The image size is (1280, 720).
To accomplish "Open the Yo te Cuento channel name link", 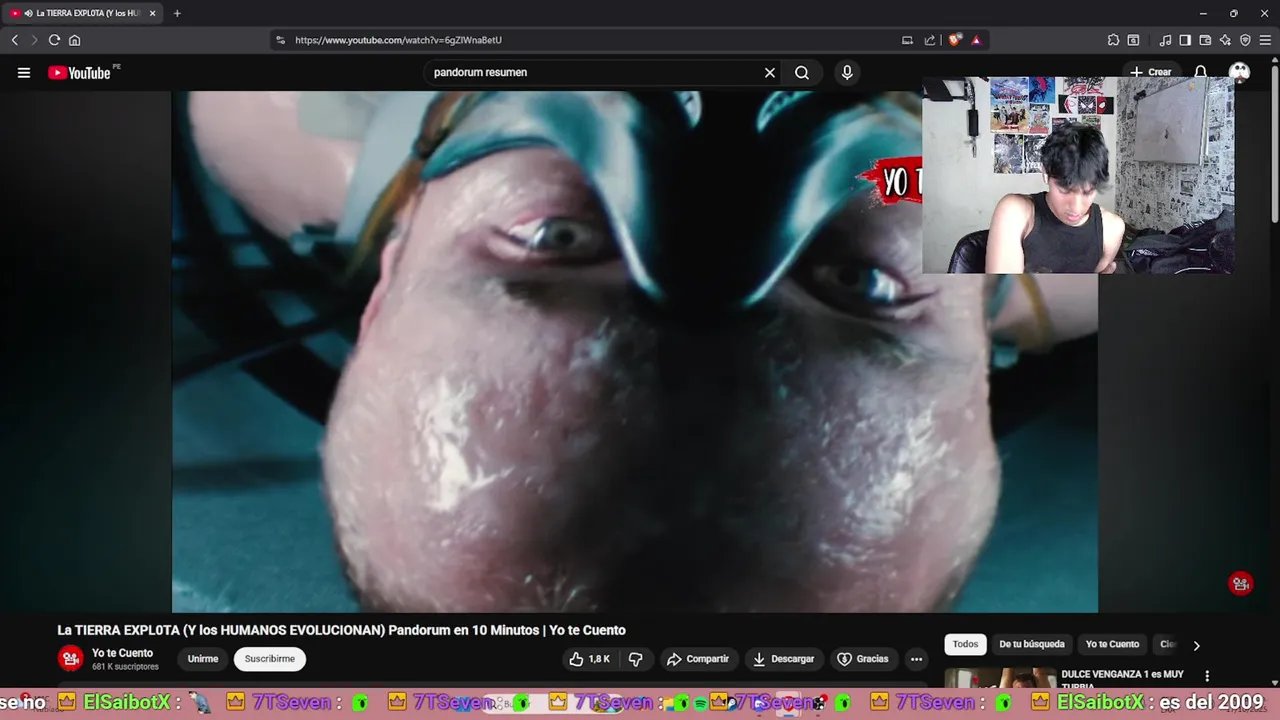I will tap(122, 653).
